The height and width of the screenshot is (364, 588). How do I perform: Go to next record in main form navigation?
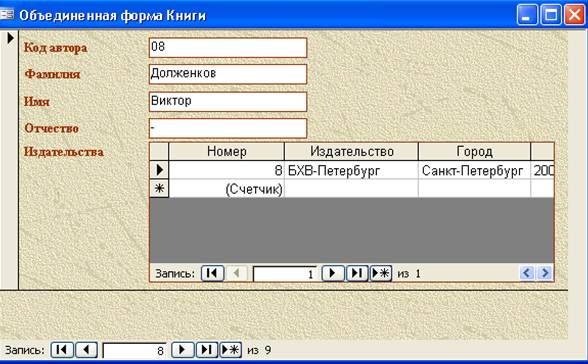tap(182, 350)
